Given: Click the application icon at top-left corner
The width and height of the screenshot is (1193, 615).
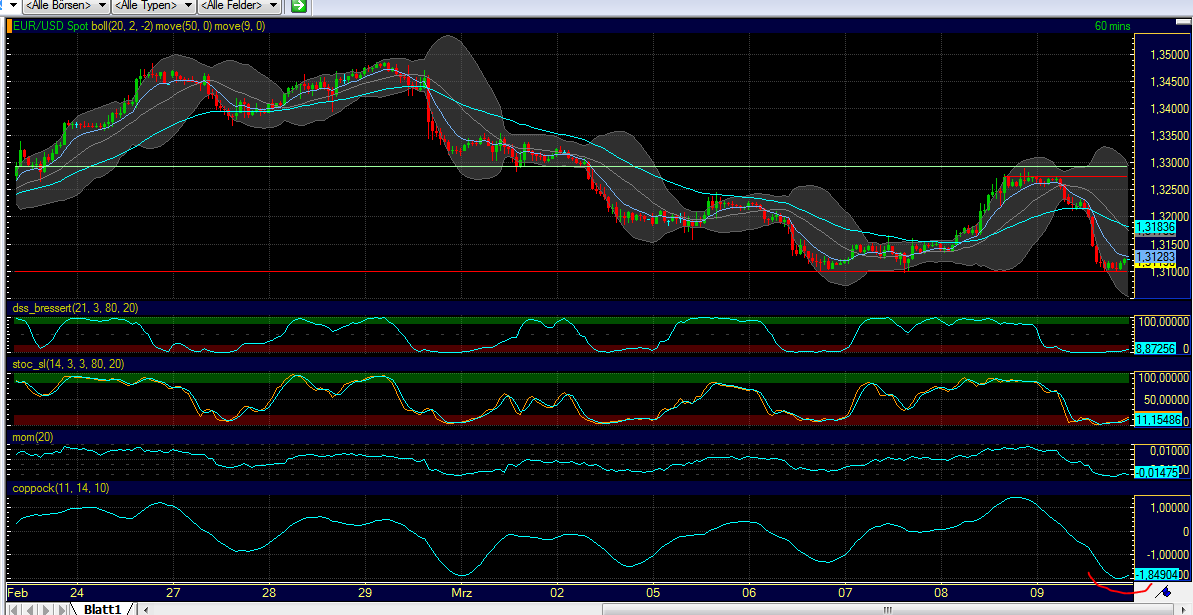Looking at the screenshot, I should (x=4, y=3).
